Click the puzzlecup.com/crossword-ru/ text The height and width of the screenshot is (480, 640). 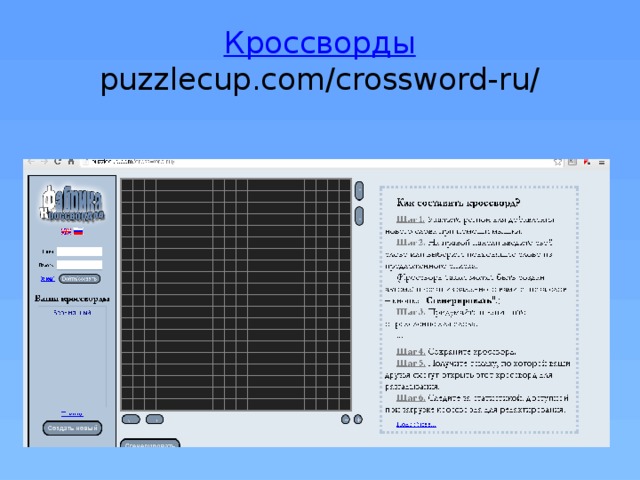pos(320,79)
